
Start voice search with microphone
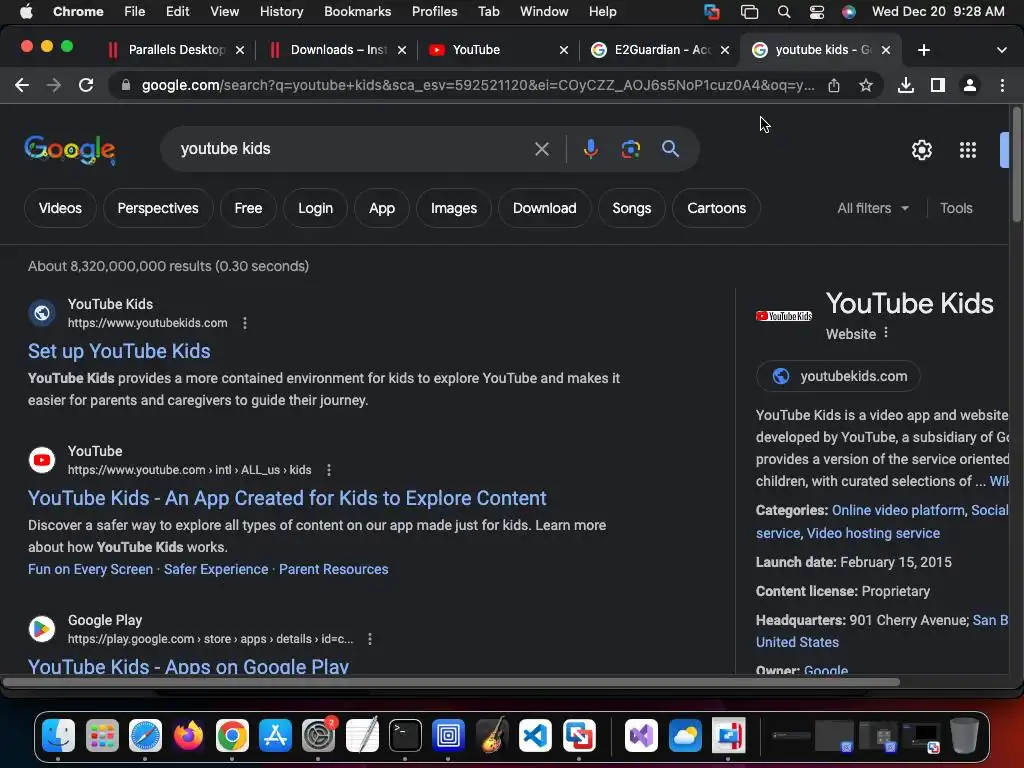coord(590,150)
